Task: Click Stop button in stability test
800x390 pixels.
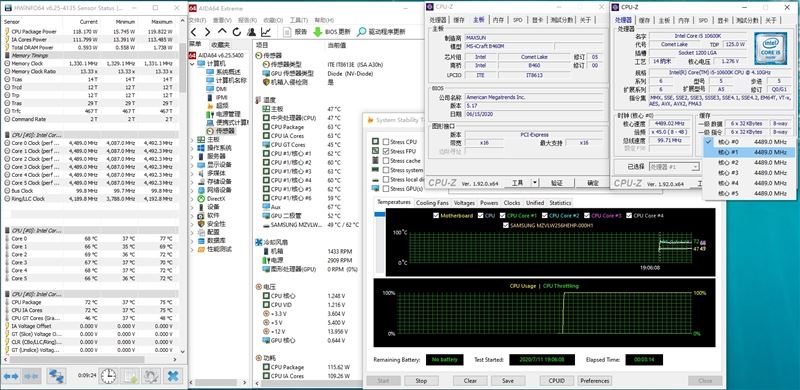Action: [421, 381]
